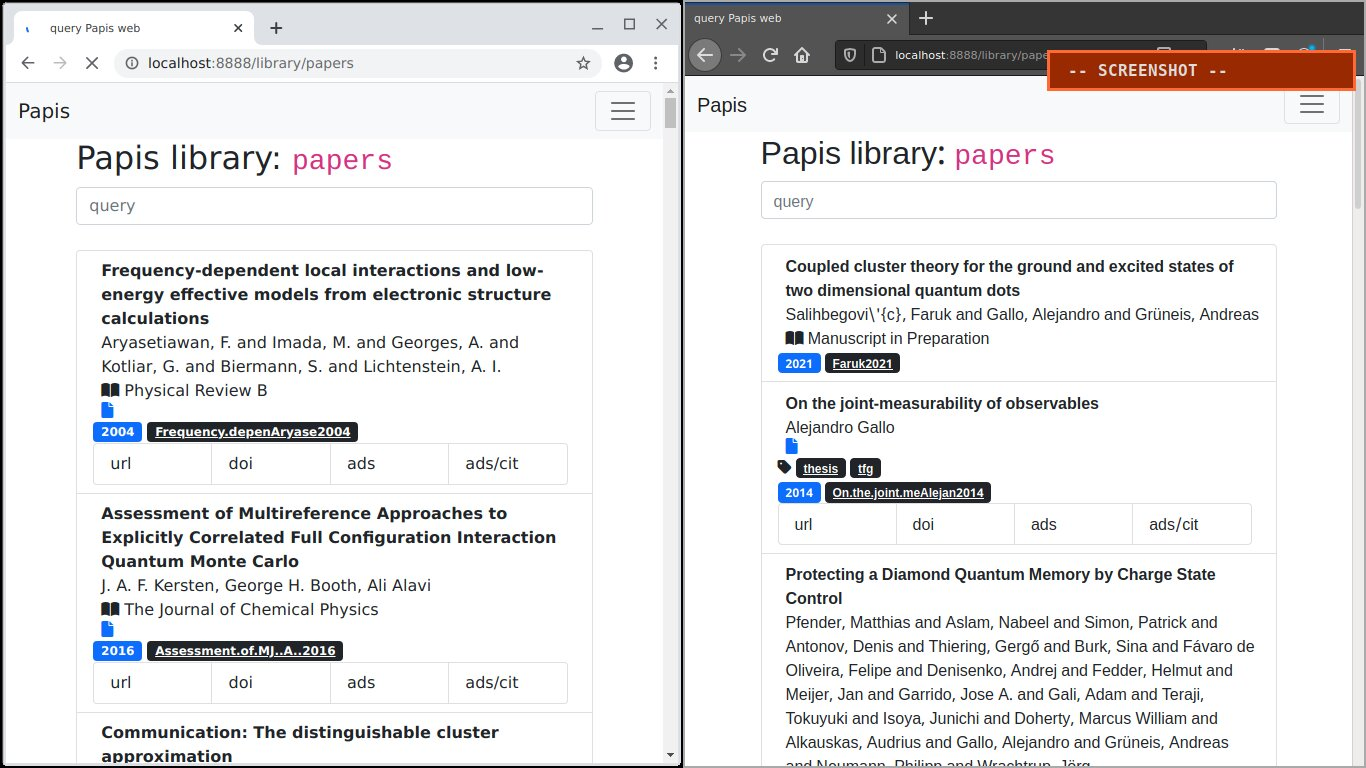The width and height of the screenshot is (1366, 768).
Task: Click the bookmark star in the Chrome address bar
Action: point(582,62)
